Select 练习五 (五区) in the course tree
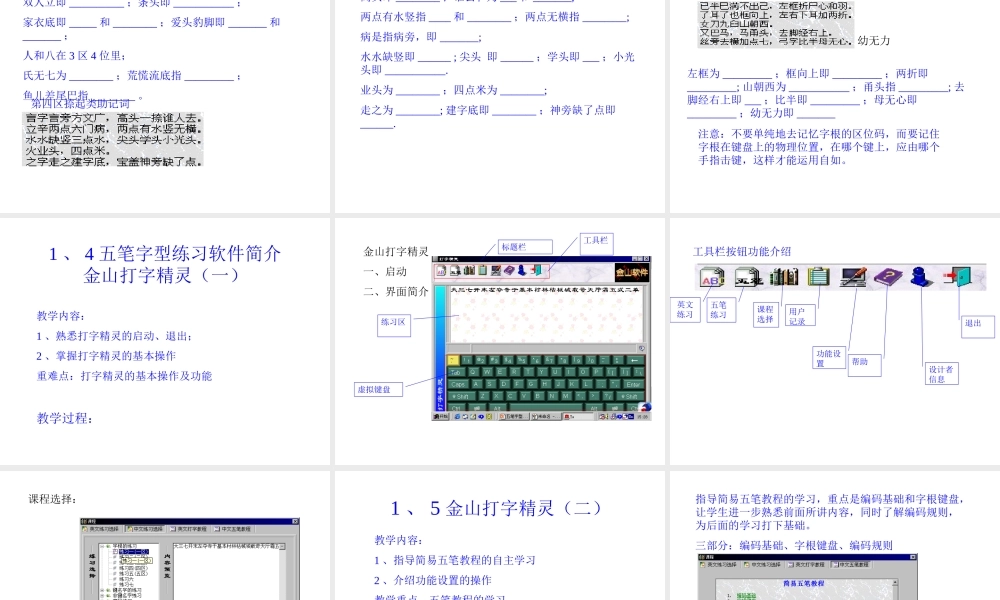 pyautogui.click(x=133, y=573)
